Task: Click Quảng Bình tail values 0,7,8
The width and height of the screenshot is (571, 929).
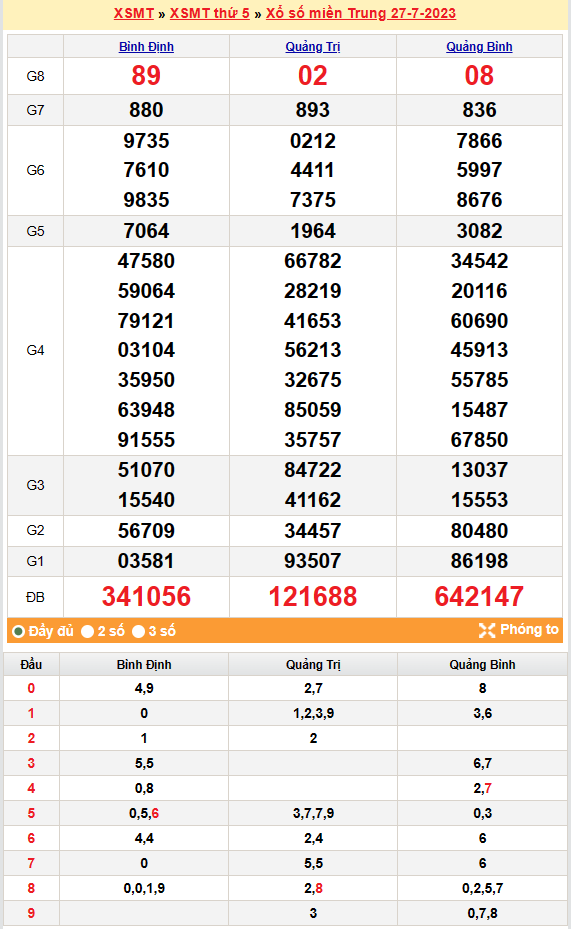Action: pyautogui.click(x=483, y=914)
